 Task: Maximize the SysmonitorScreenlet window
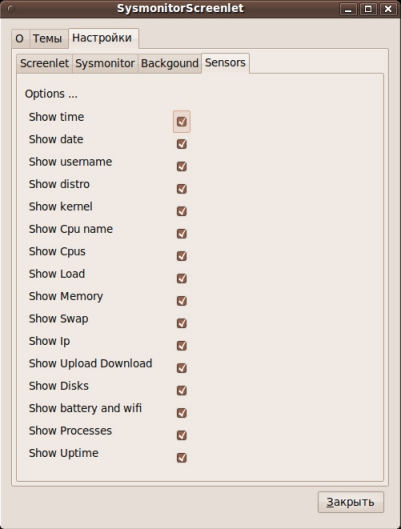click(368, 9)
